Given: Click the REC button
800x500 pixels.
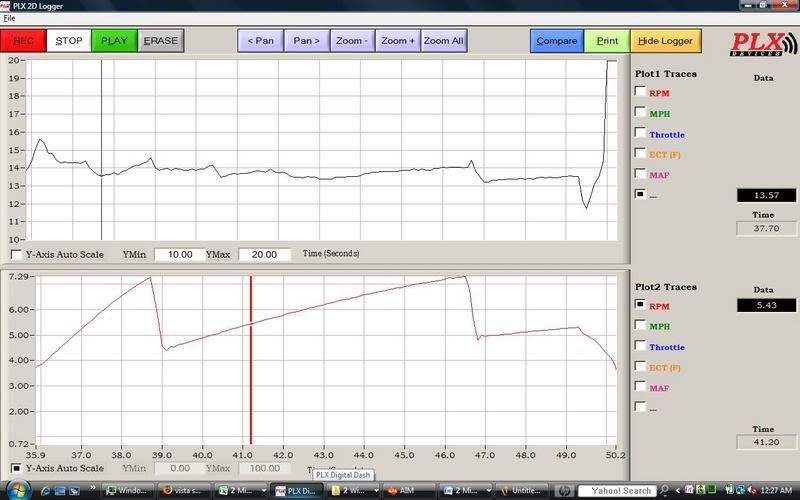Looking at the screenshot, I should click(x=23, y=41).
